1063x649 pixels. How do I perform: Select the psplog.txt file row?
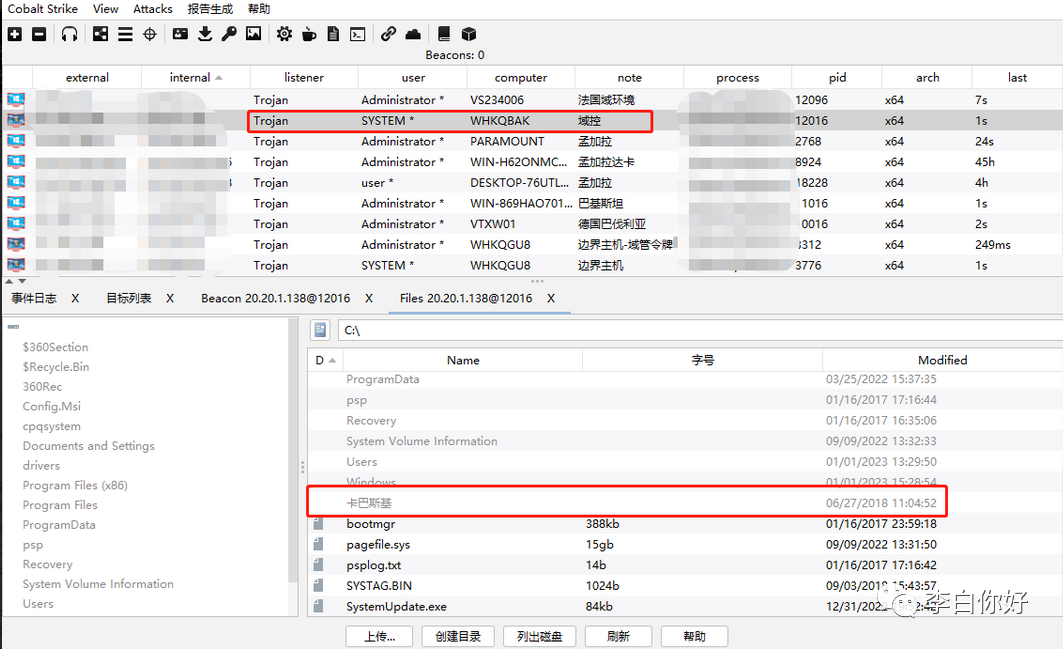685,565
